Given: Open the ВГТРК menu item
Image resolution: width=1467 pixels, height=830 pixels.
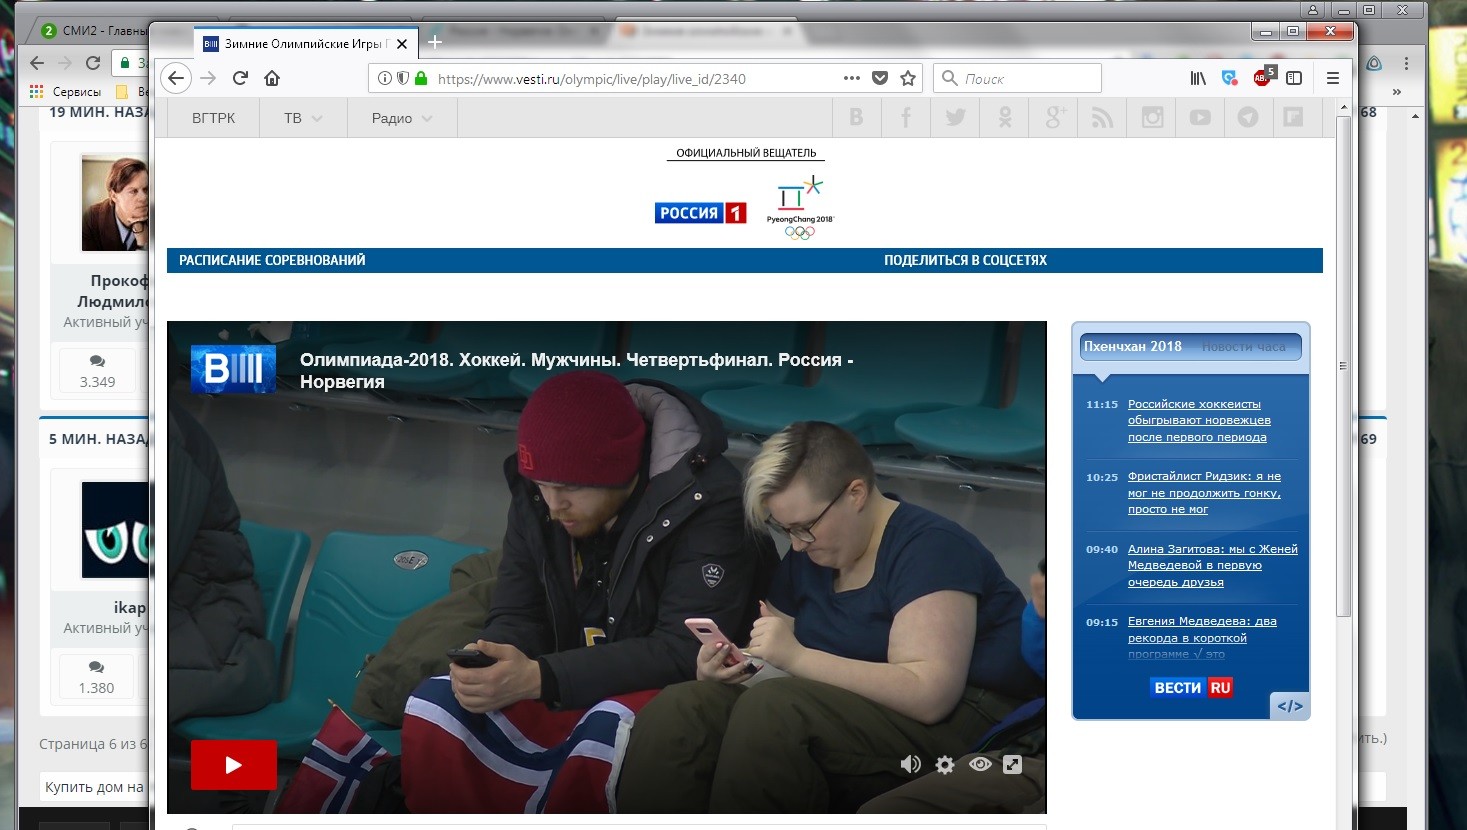Looking at the screenshot, I should pos(213,118).
